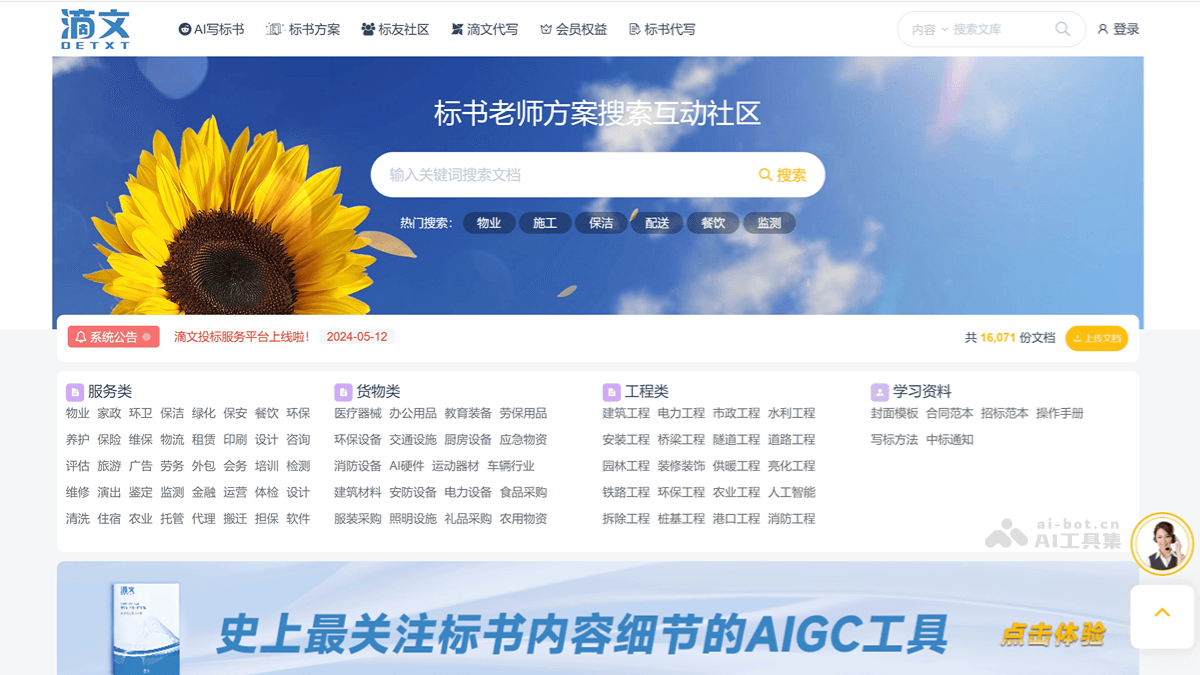Click the 学习资料 section header icon

pyautogui.click(x=879, y=392)
